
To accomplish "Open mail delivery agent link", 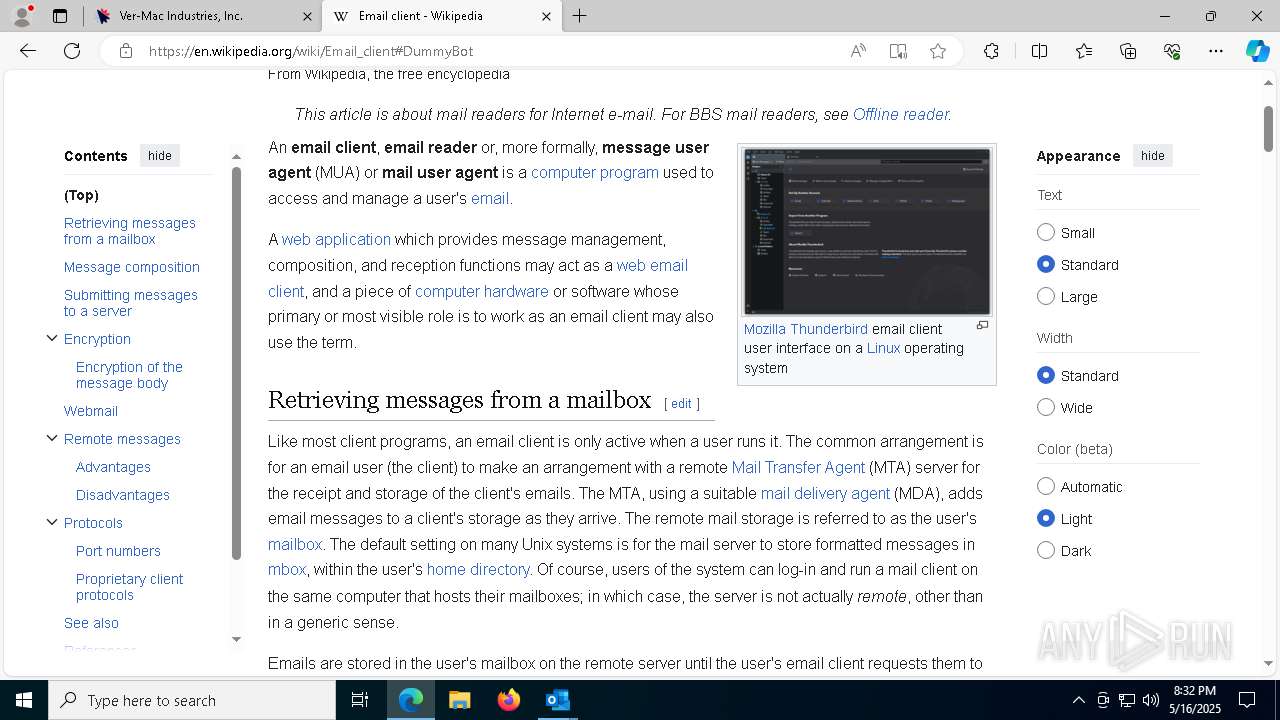I will [825, 493].
